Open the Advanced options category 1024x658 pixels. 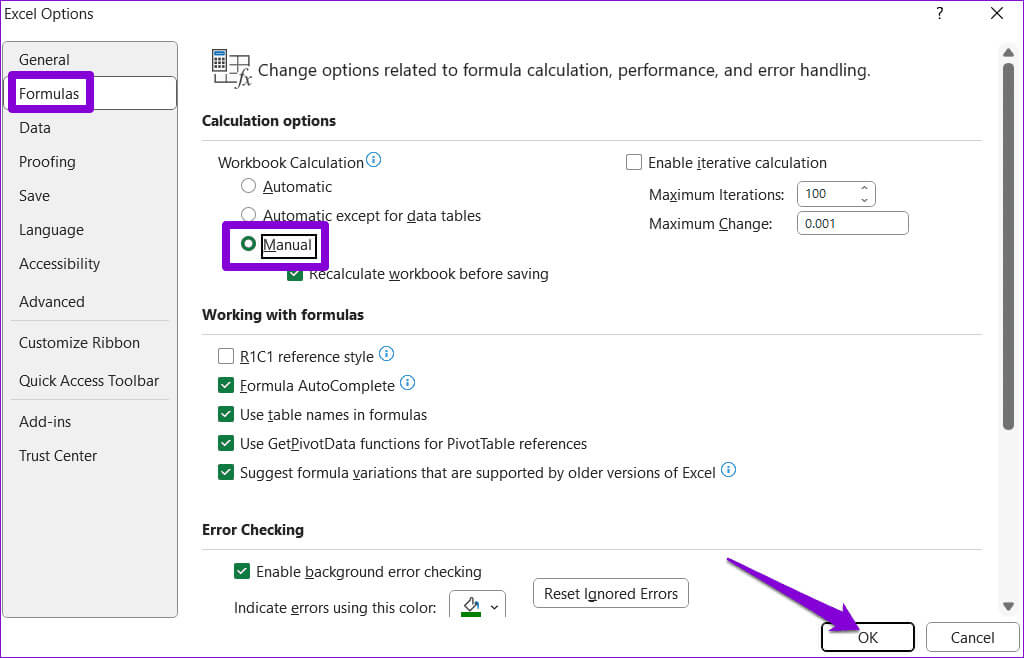pos(52,301)
